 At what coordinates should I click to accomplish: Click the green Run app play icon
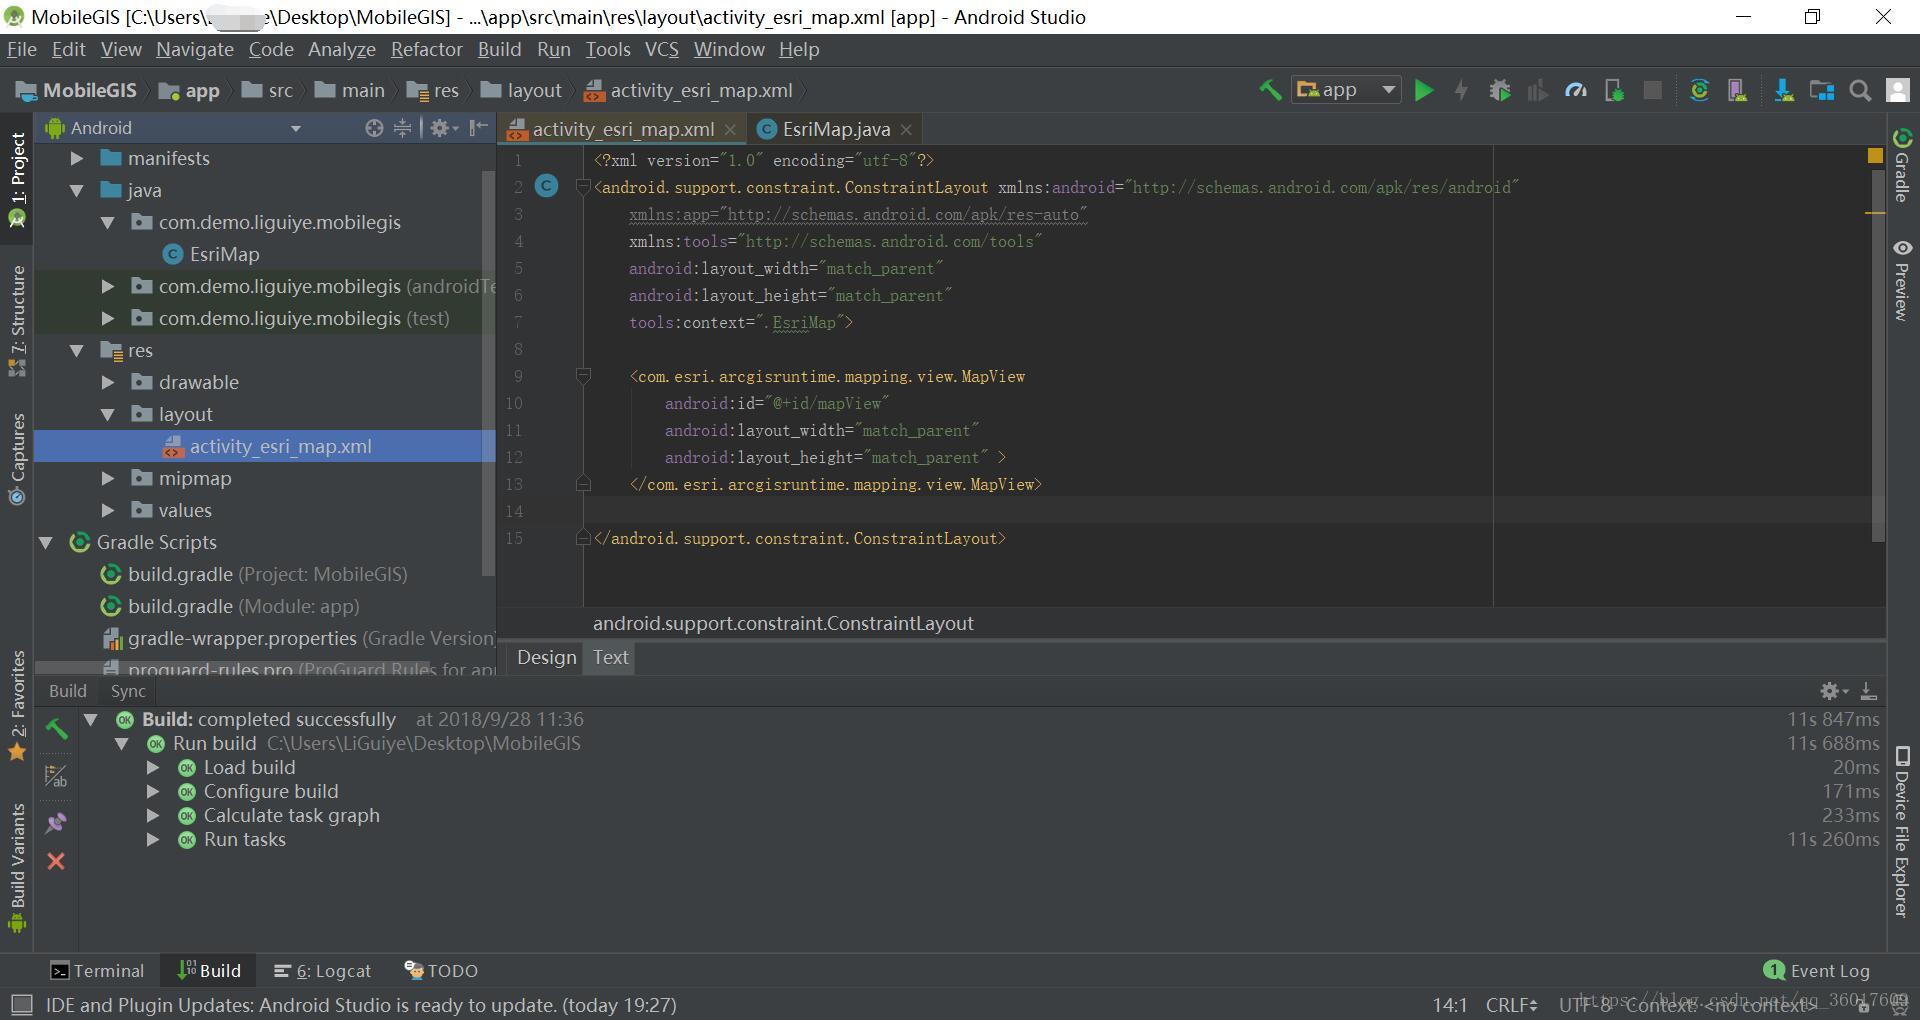pyautogui.click(x=1423, y=91)
